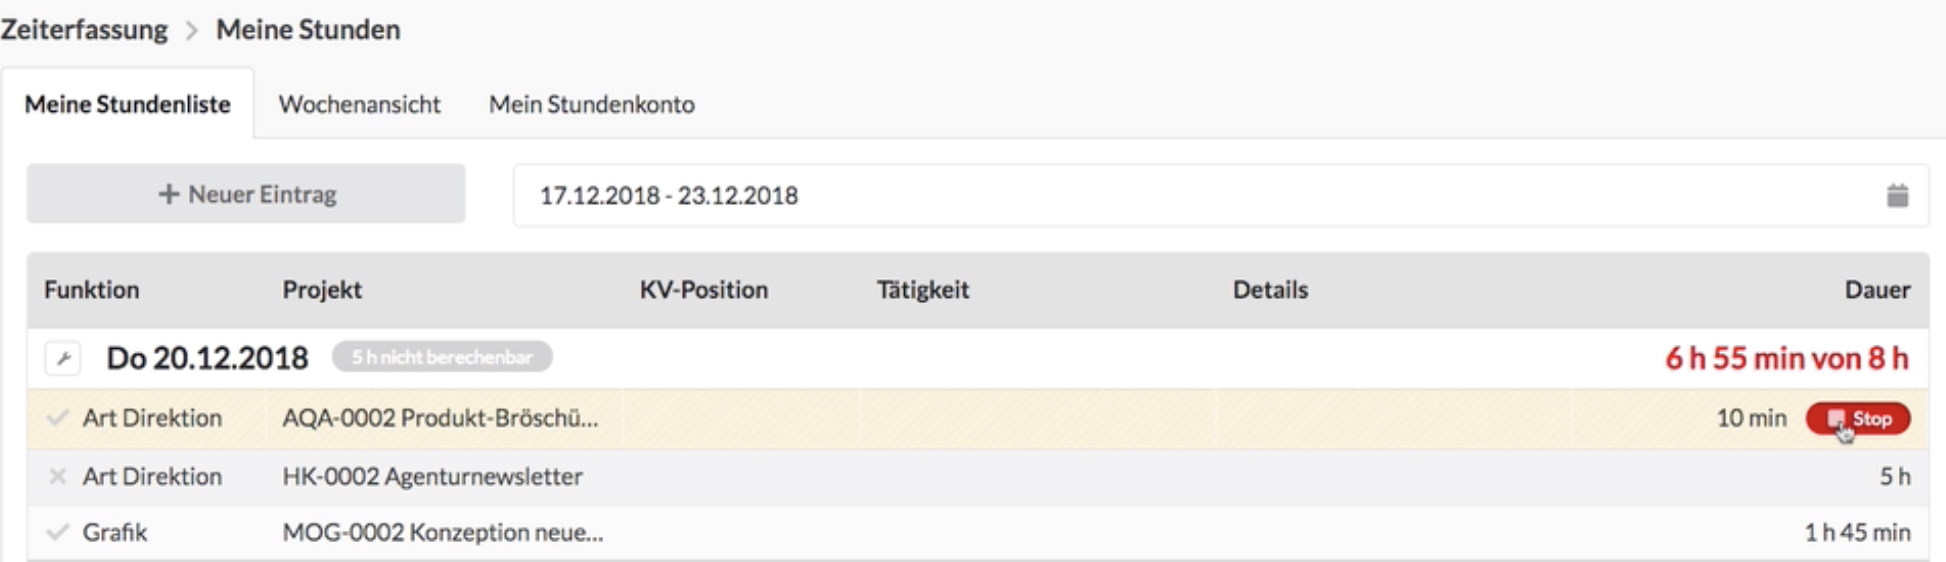Open the calendar icon in date field
This screenshot has width=1946, height=562.
click(x=1897, y=195)
